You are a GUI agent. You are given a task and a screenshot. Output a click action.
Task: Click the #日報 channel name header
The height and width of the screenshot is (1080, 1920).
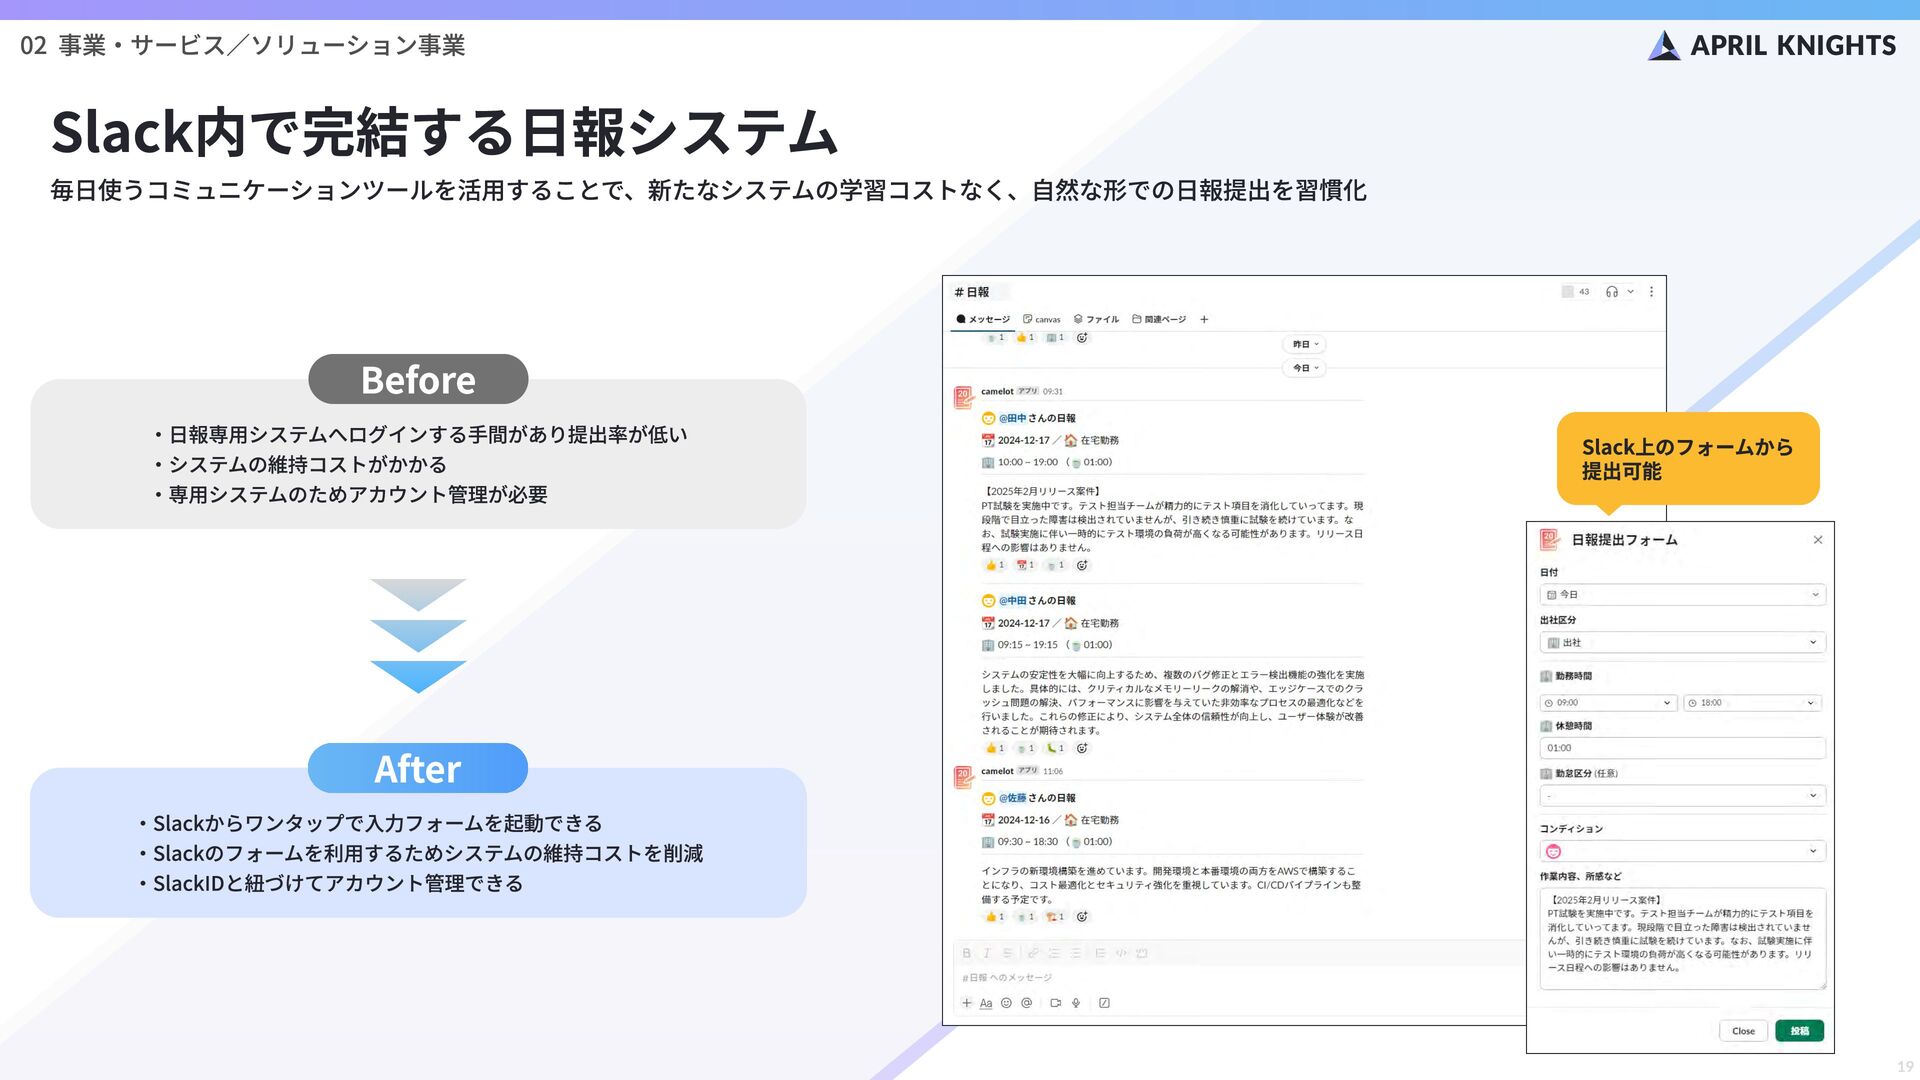pos(972,292)
